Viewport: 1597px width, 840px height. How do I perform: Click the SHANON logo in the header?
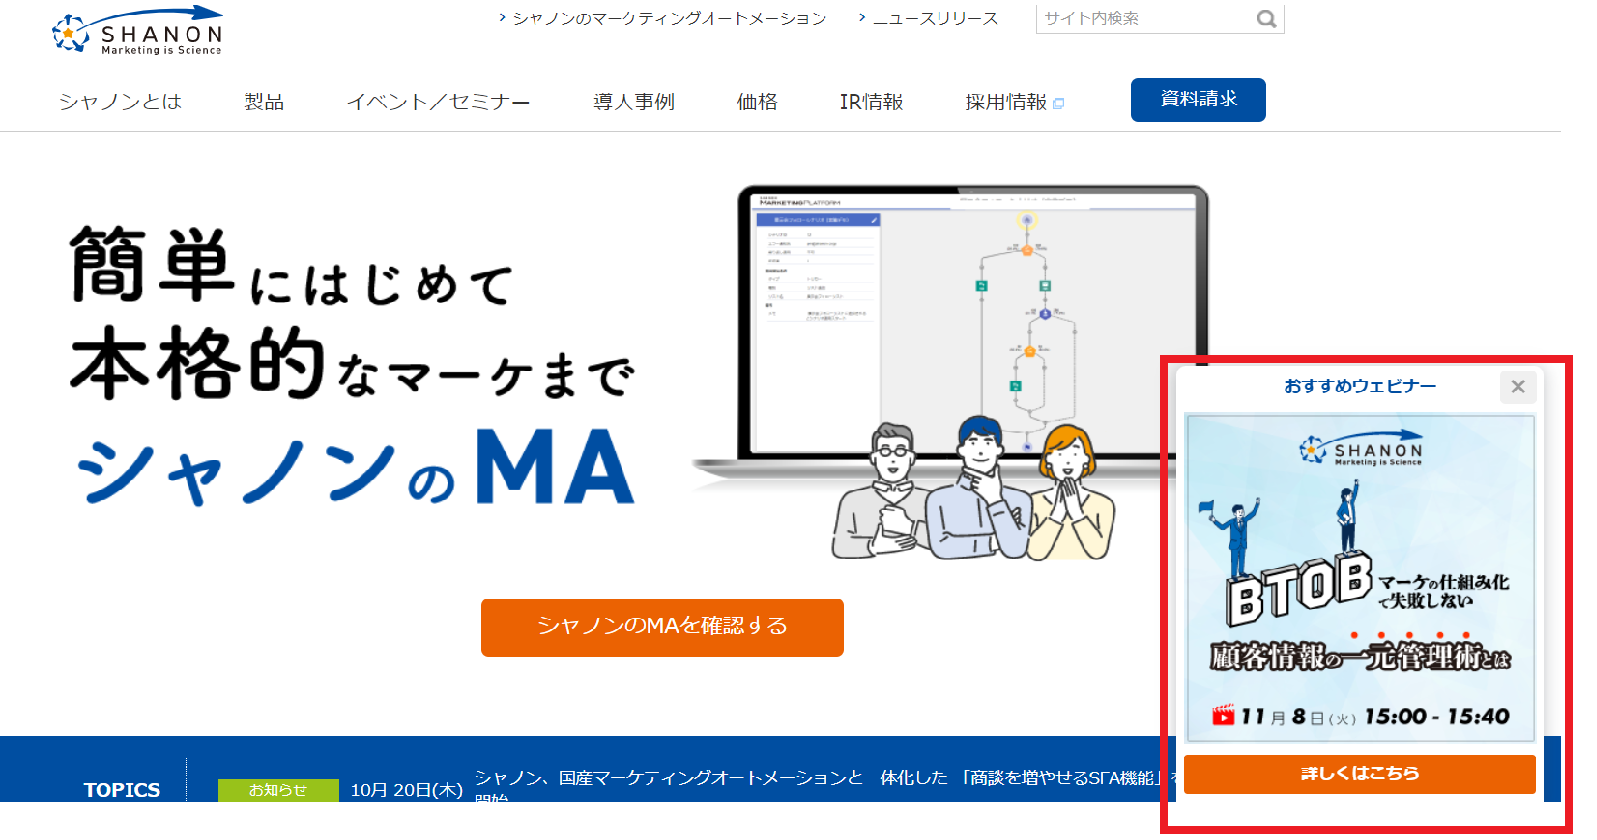[x=137, y=31]
